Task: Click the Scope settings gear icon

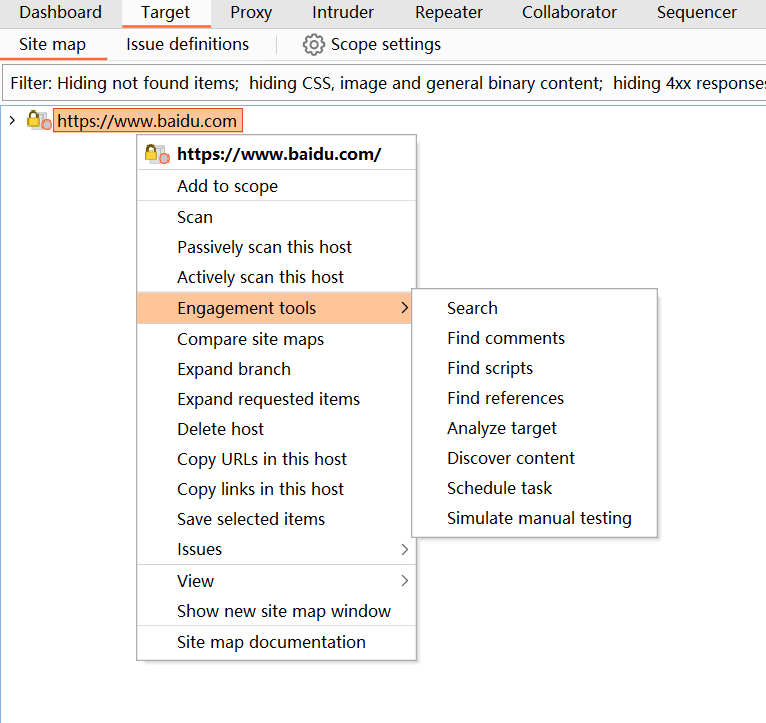Action: pos(313,45)
